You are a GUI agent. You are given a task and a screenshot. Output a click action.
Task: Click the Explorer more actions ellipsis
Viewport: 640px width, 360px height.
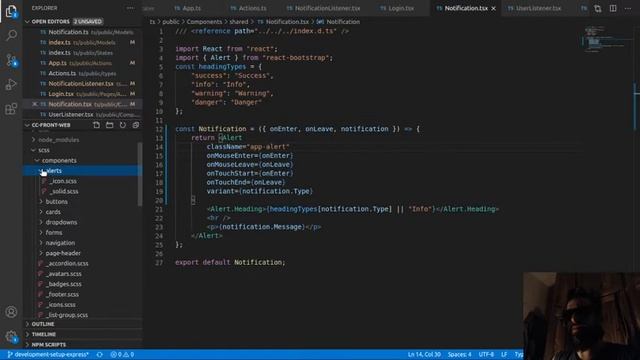[x=130, y=8]
